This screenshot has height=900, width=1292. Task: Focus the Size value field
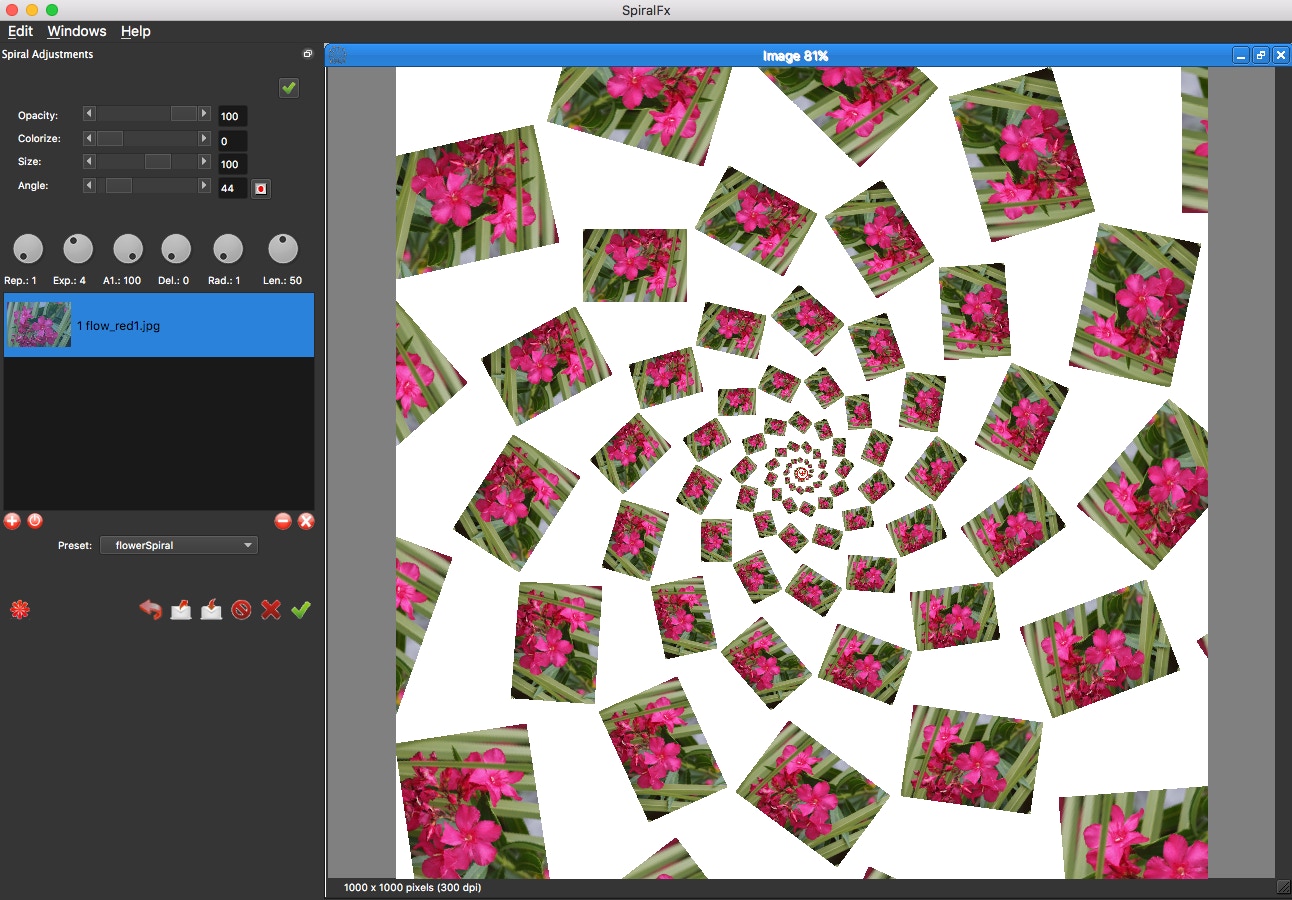[x=233, y=164]
